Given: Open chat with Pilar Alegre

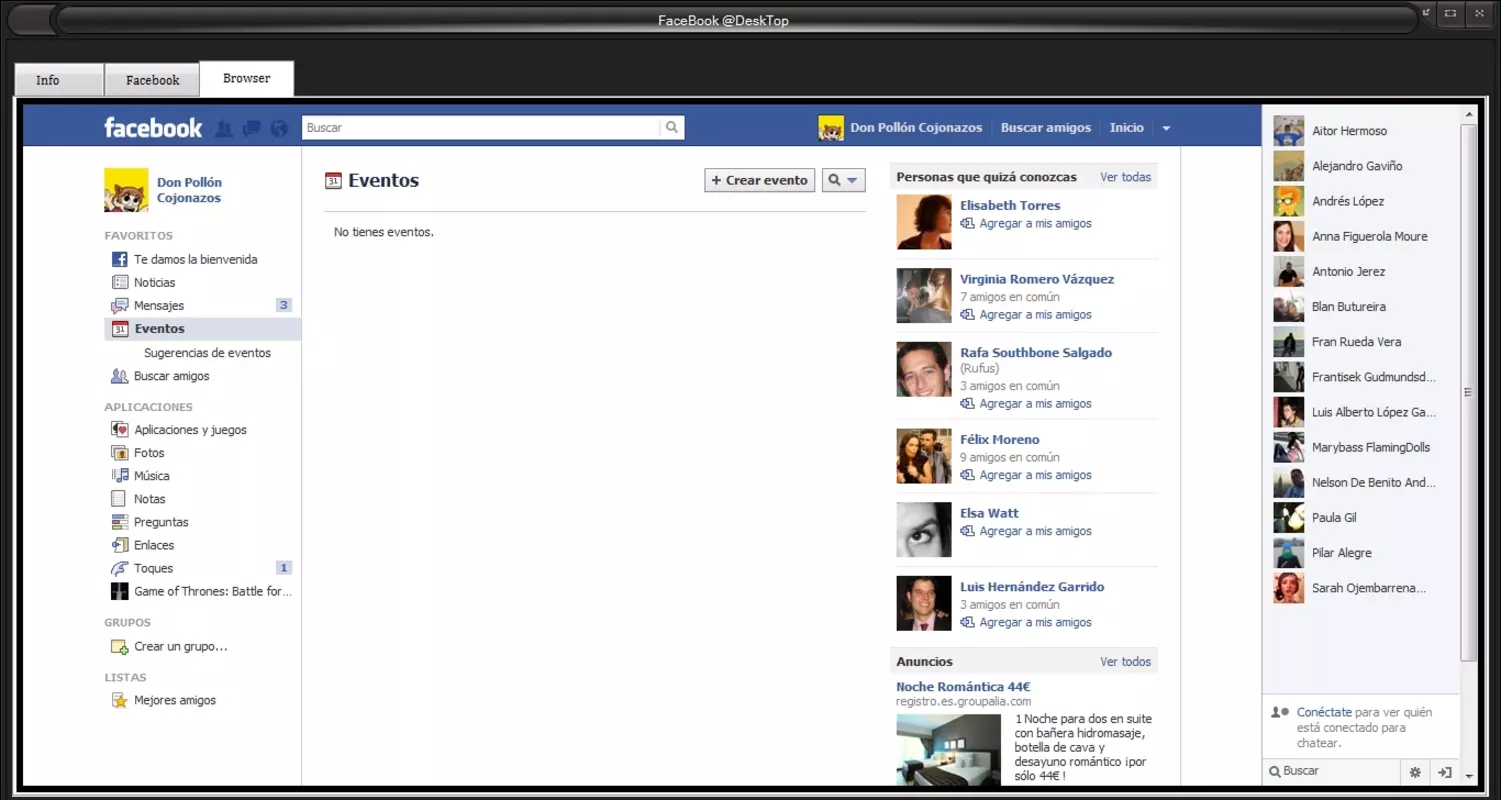Looking at the screenshot, I should point(1360,553).
